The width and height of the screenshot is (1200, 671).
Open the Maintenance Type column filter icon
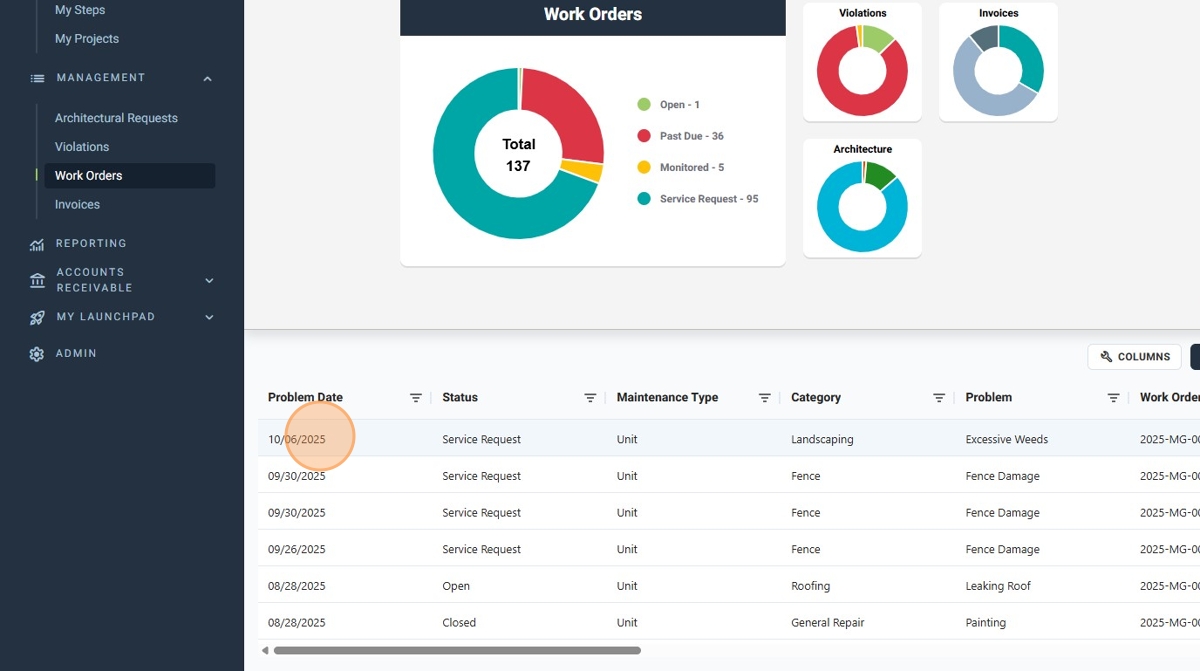[x=765, y=398]
